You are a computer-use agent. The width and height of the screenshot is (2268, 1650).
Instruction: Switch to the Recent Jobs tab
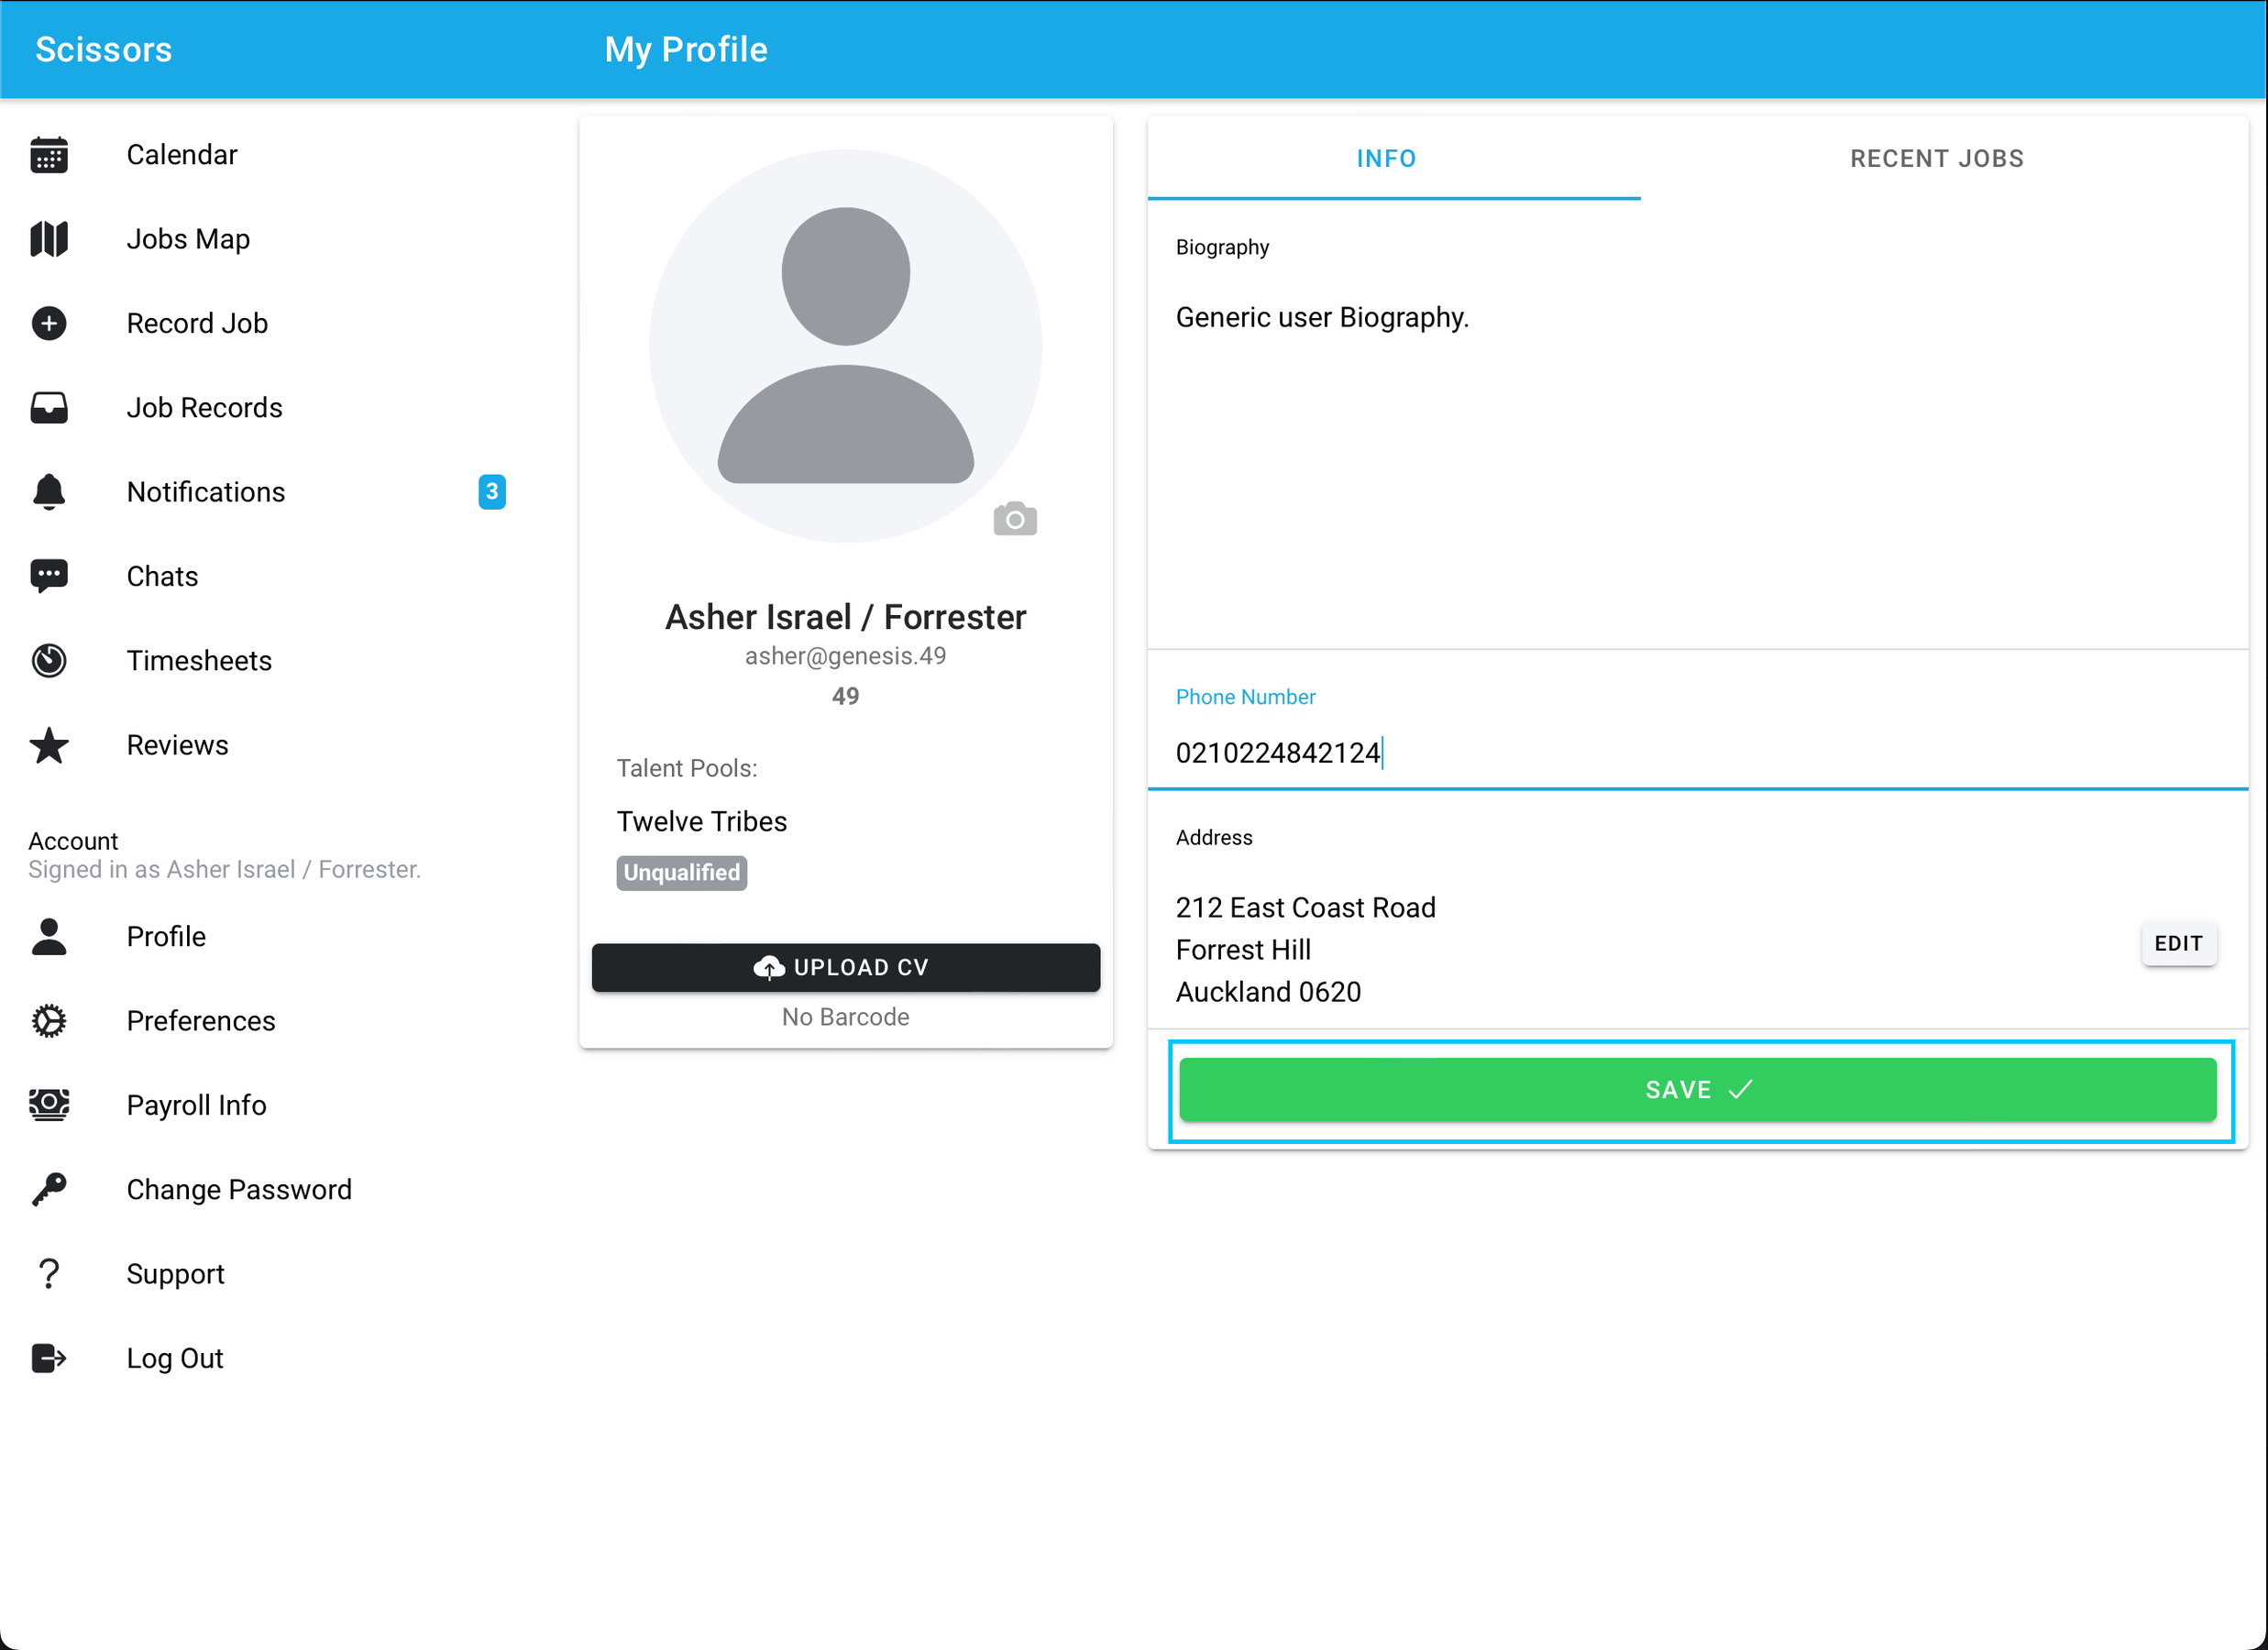pyautogui.click(x=1935, y=157)
